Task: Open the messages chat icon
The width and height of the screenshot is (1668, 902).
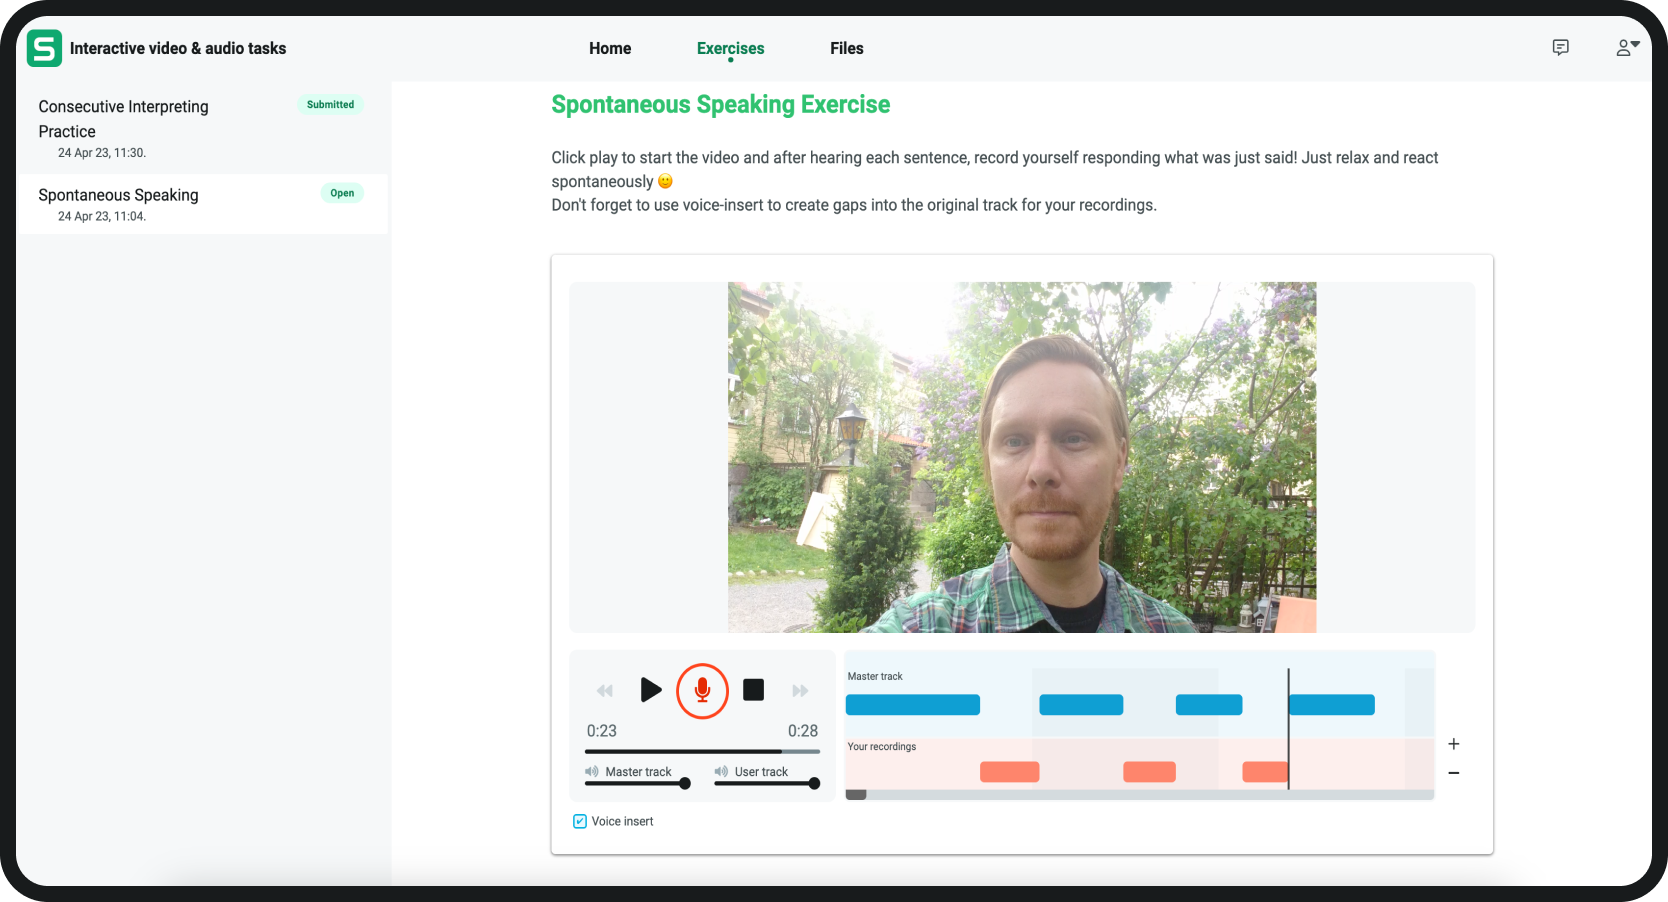Action: (x=1560, y=48)
